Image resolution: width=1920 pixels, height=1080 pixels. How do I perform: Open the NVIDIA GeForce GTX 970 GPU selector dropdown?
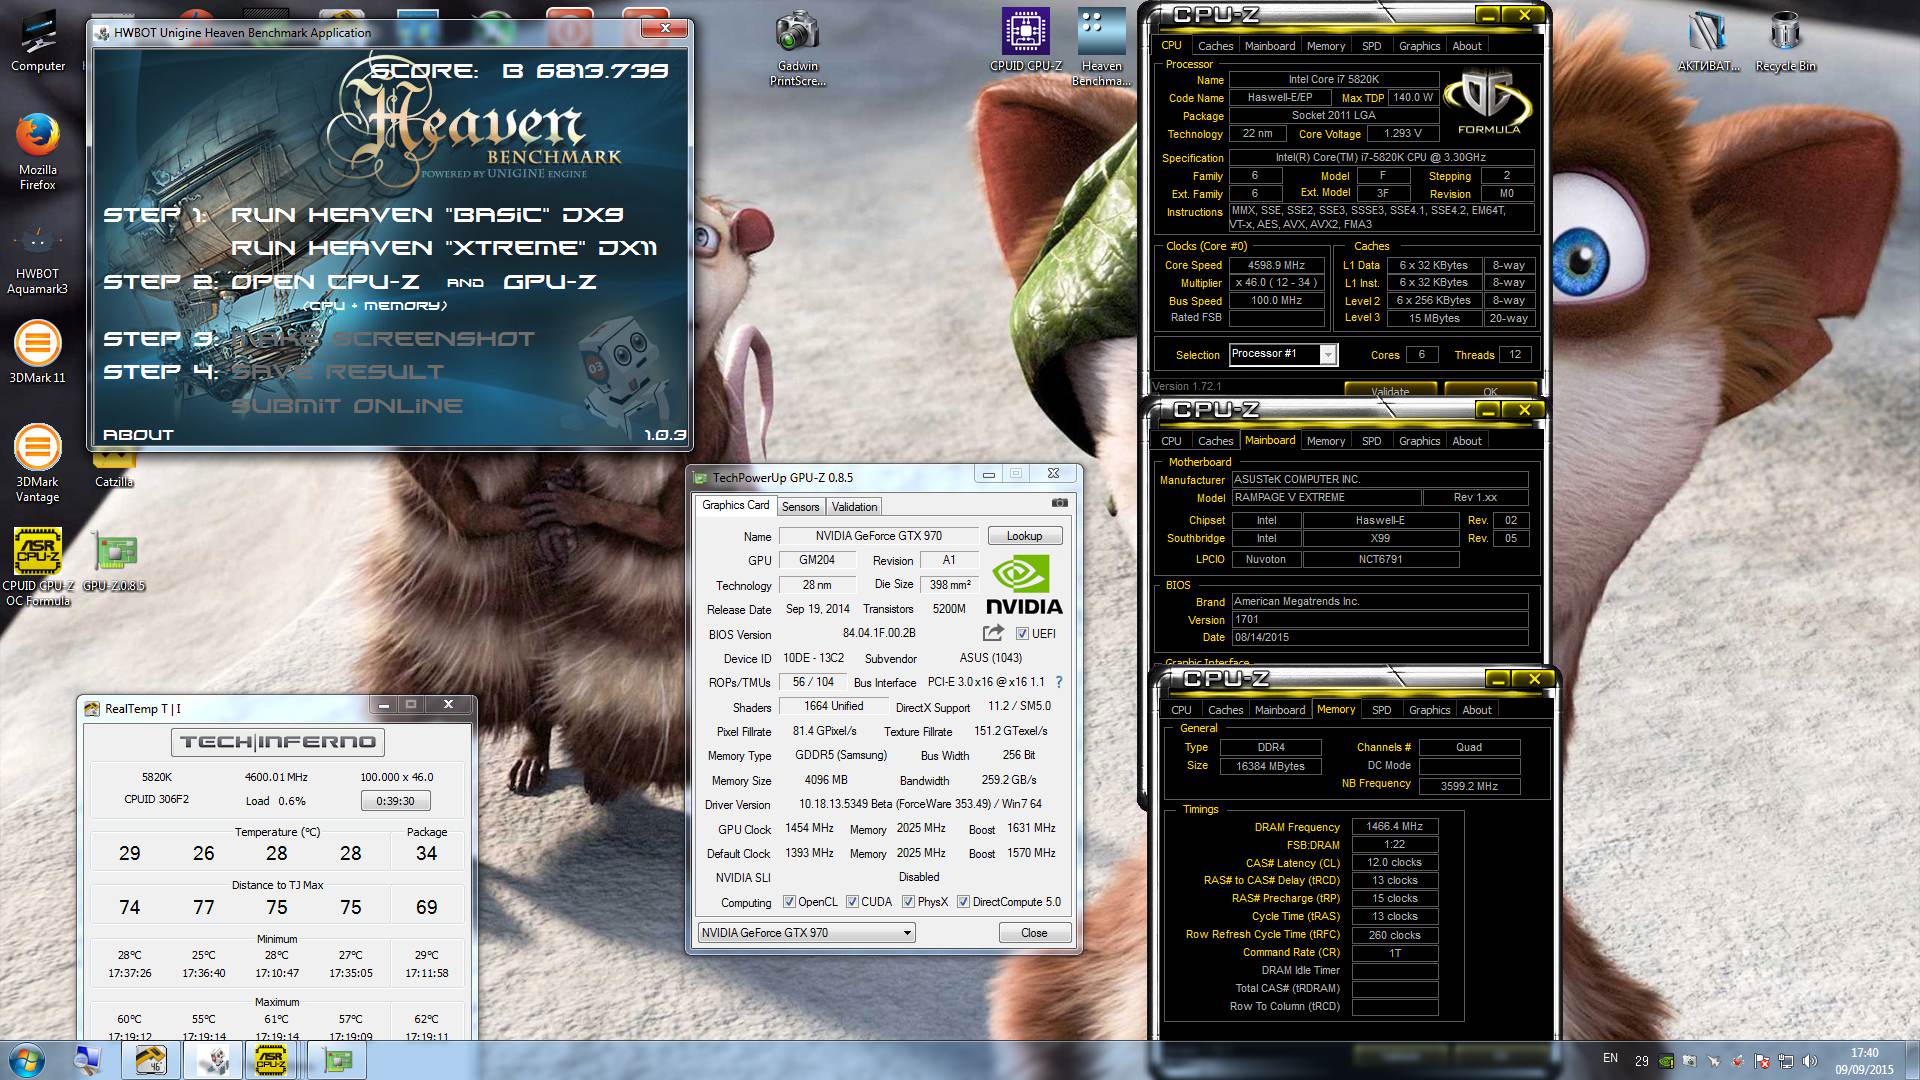click(x=806, y=932)
